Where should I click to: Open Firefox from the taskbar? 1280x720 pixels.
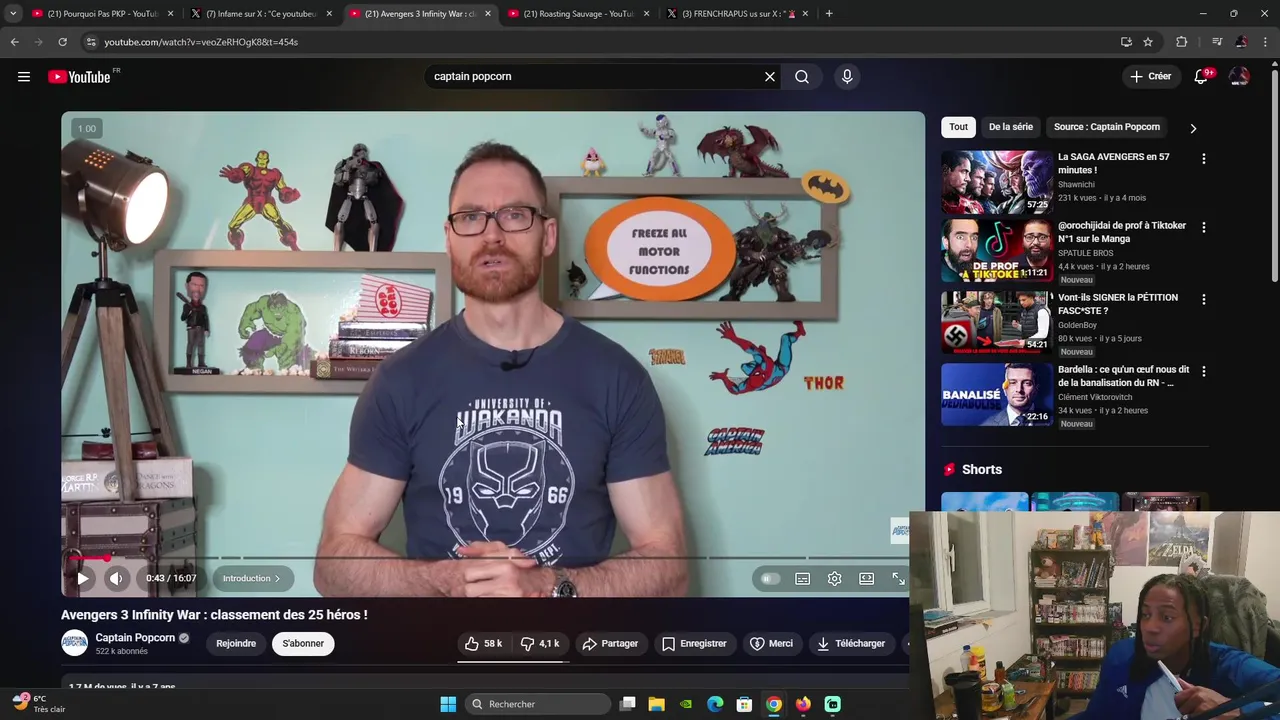(803, 704)
